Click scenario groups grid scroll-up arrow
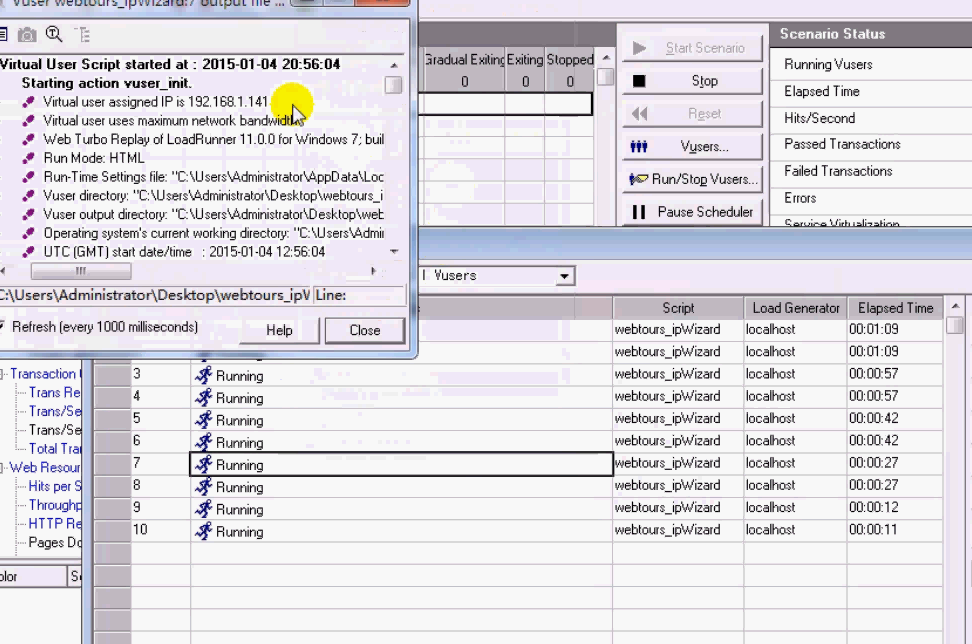This screenshot has height=644, width=972. (x=606, y=58)
